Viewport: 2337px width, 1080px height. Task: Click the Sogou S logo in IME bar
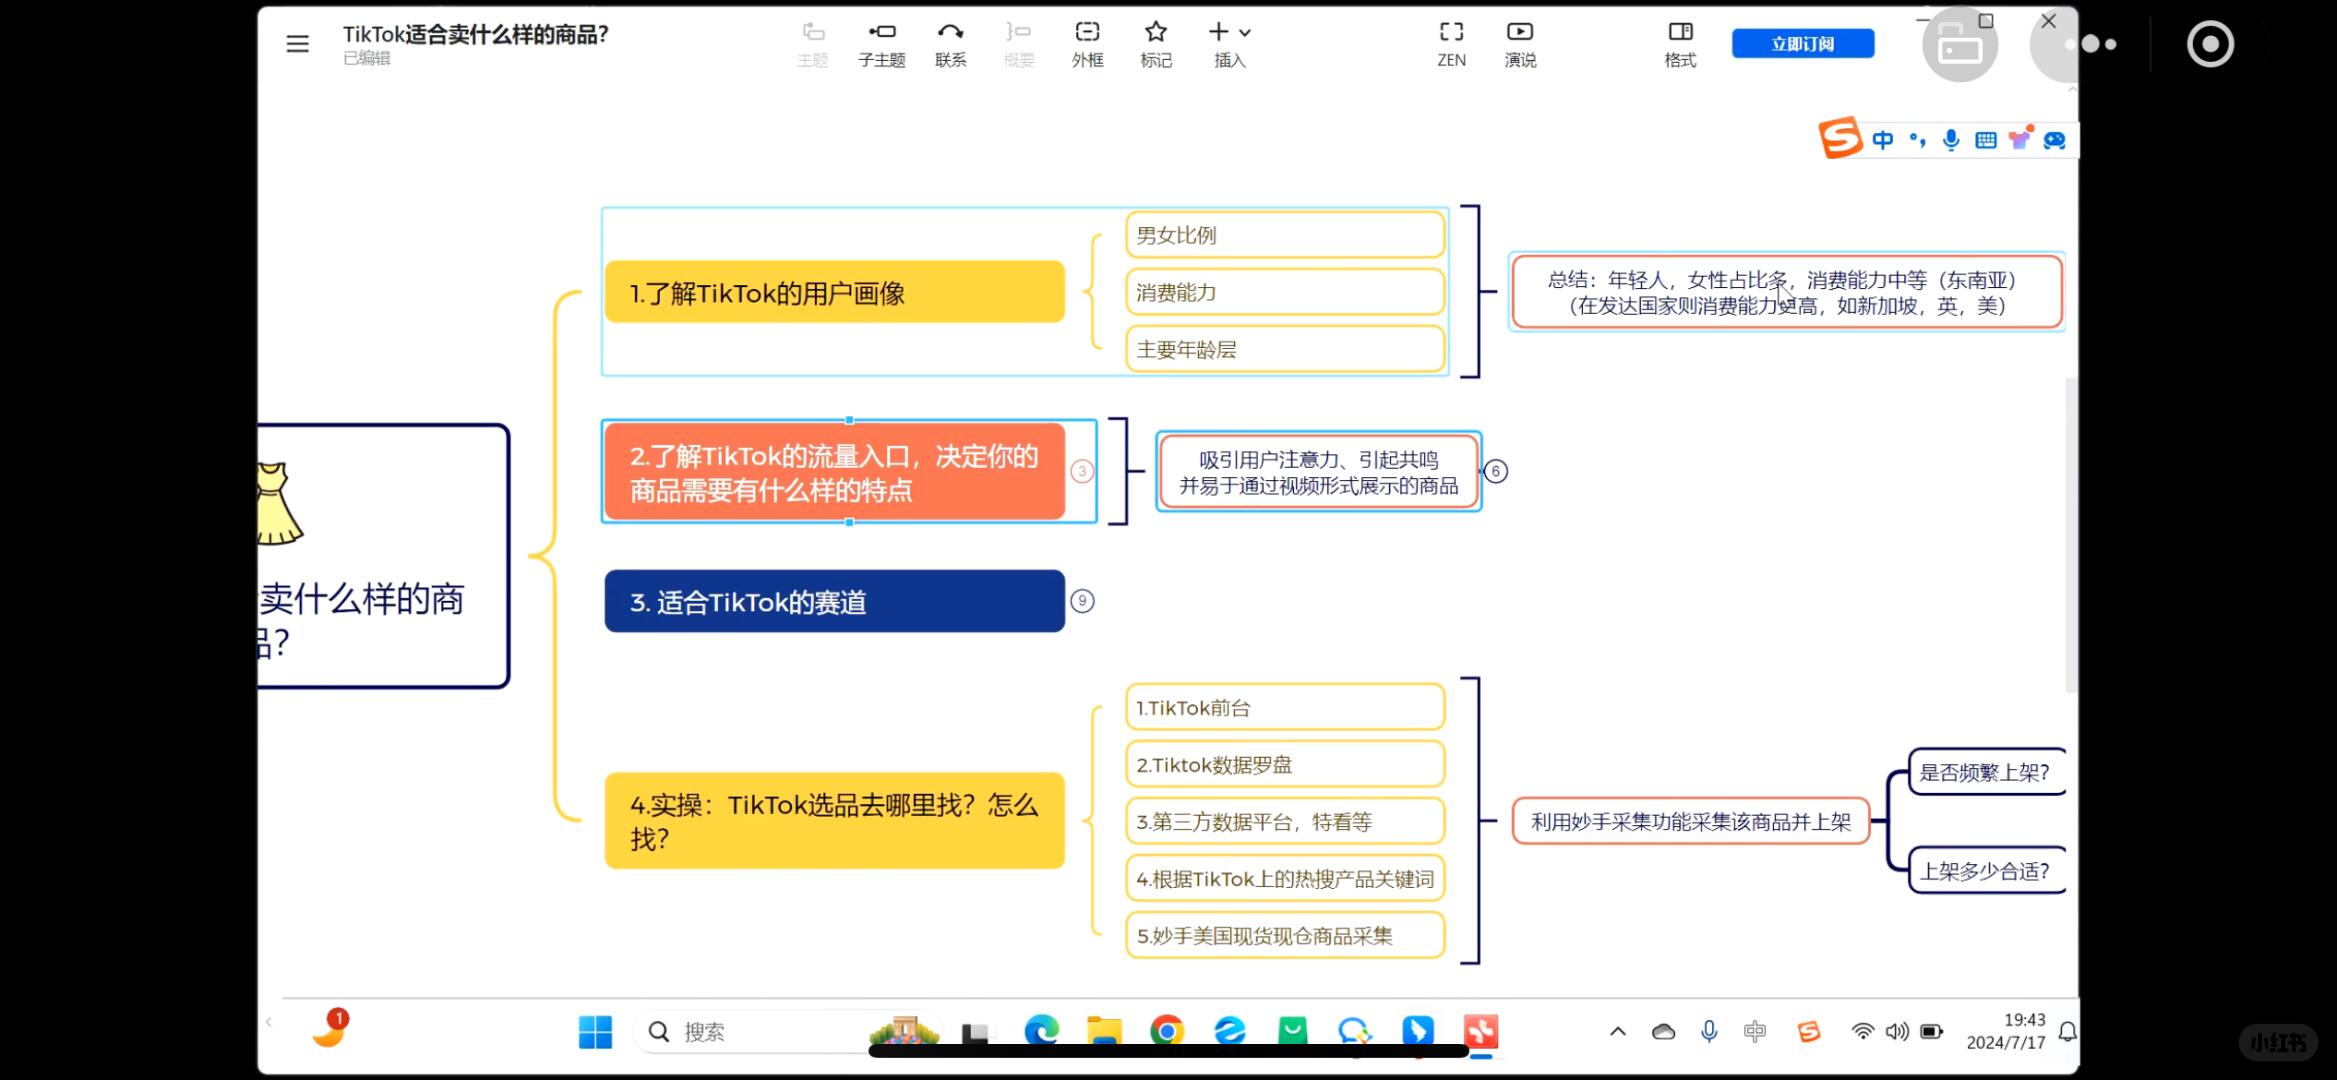(1840, 138)
